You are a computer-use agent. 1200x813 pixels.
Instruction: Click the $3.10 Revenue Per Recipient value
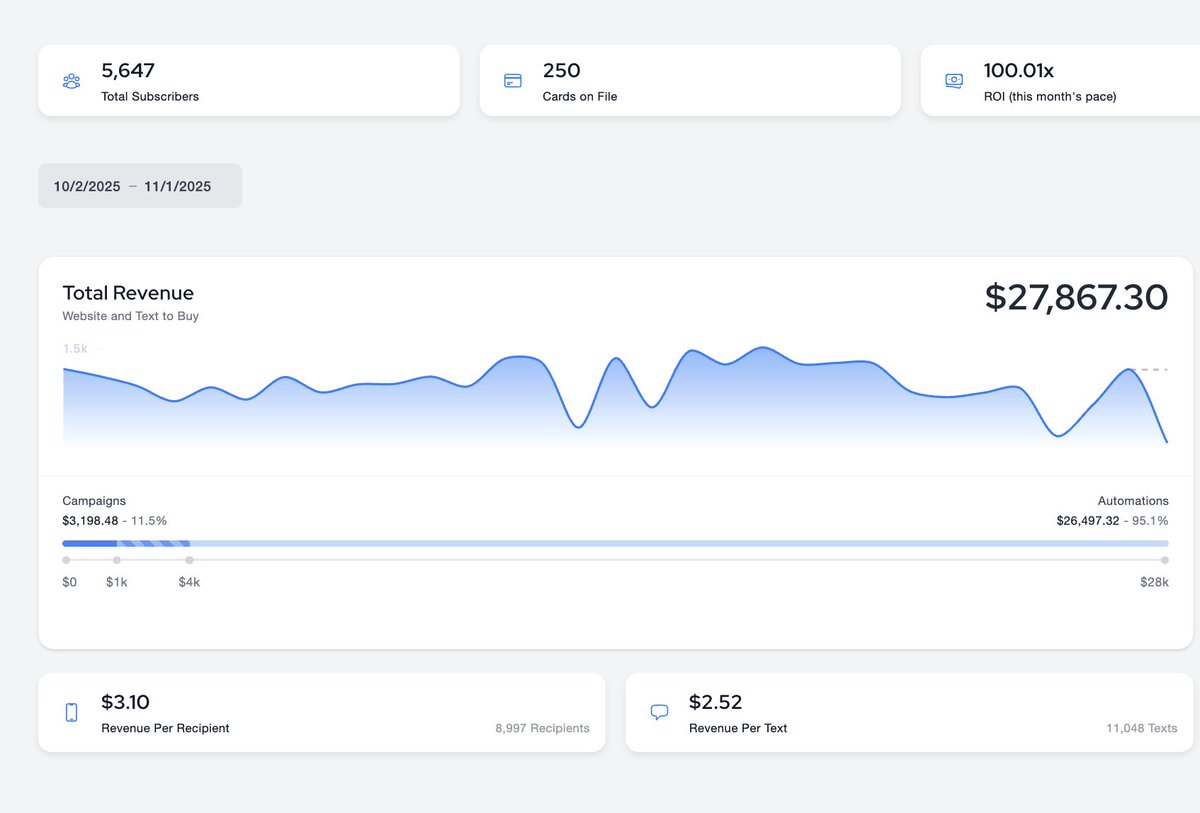tap(125, 702)
